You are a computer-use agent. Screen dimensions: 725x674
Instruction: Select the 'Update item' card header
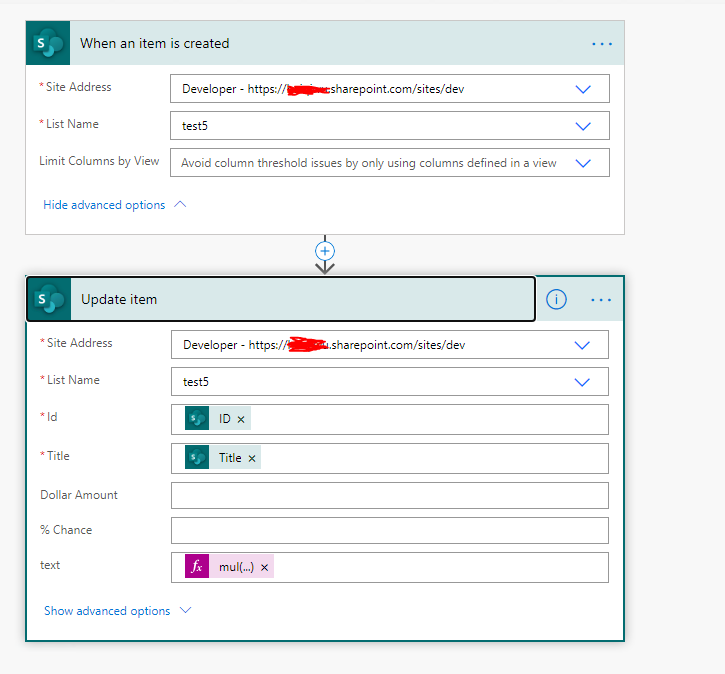tap(281, 299)
